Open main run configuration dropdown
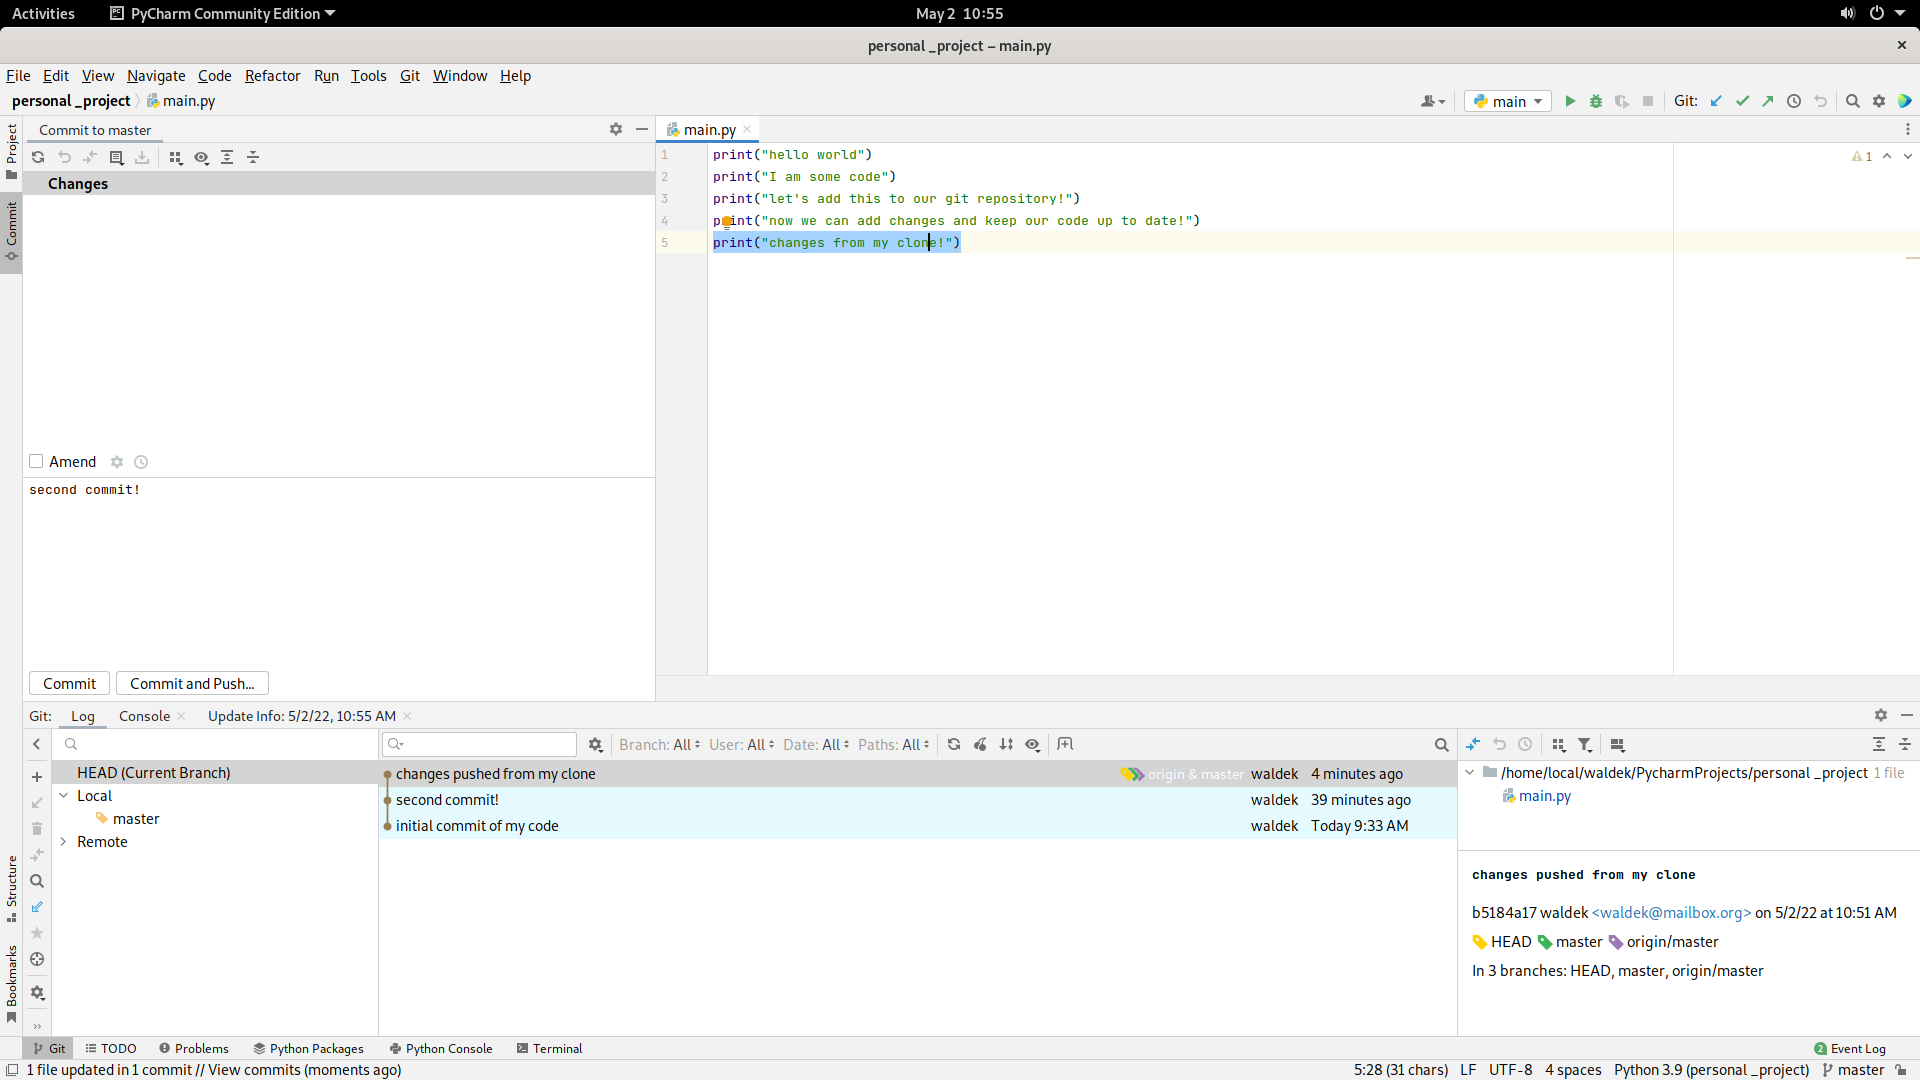Image resolution: width=1920 pixels, height=1080 pixels. [1508, 101]
